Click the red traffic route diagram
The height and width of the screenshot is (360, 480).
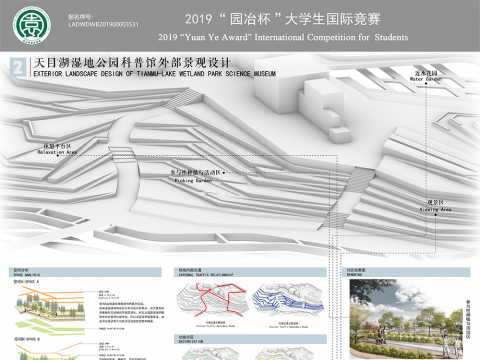click(x=213, y=300)
